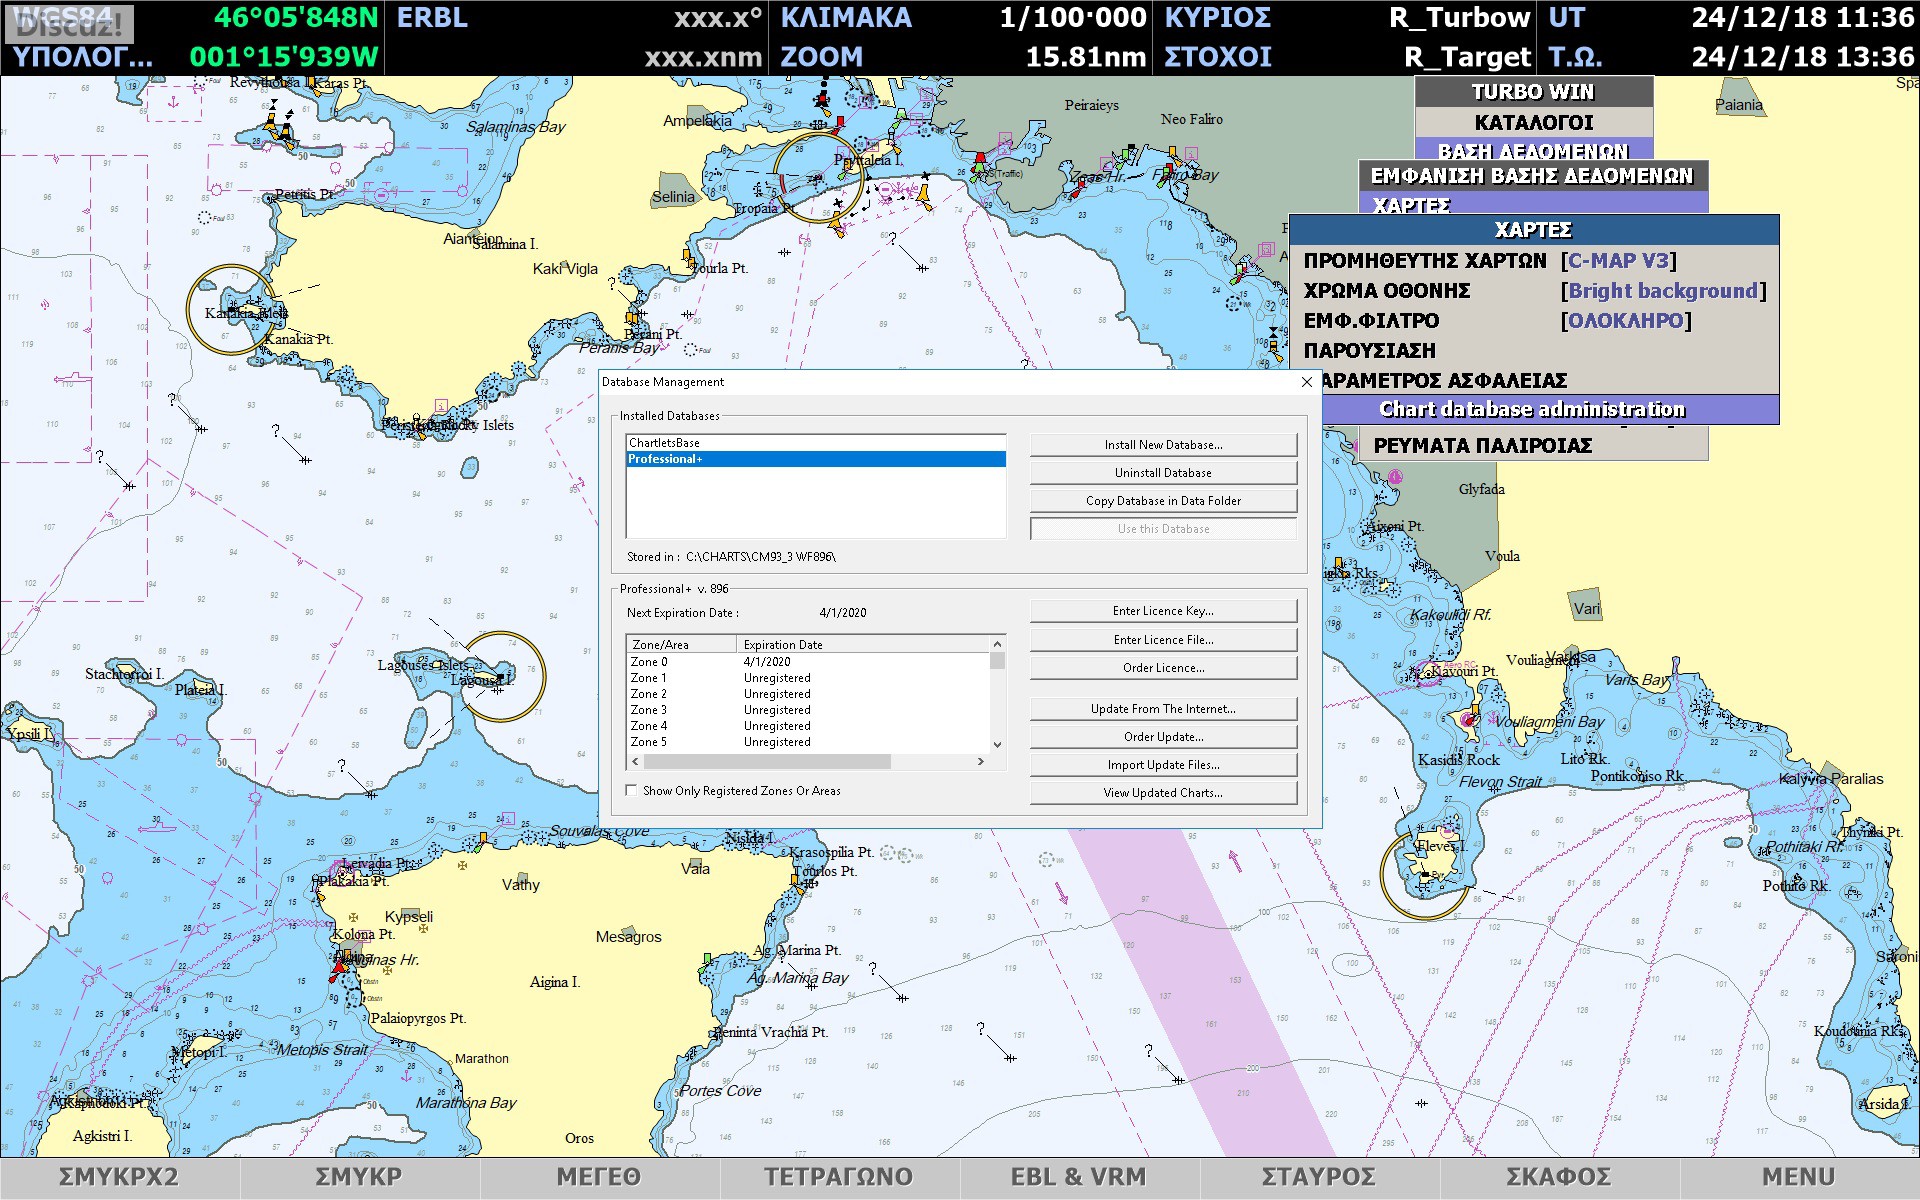This screenshot has width=1920, height=1200.
Task: Click Order Update button
Action: tap(1163, 737)
